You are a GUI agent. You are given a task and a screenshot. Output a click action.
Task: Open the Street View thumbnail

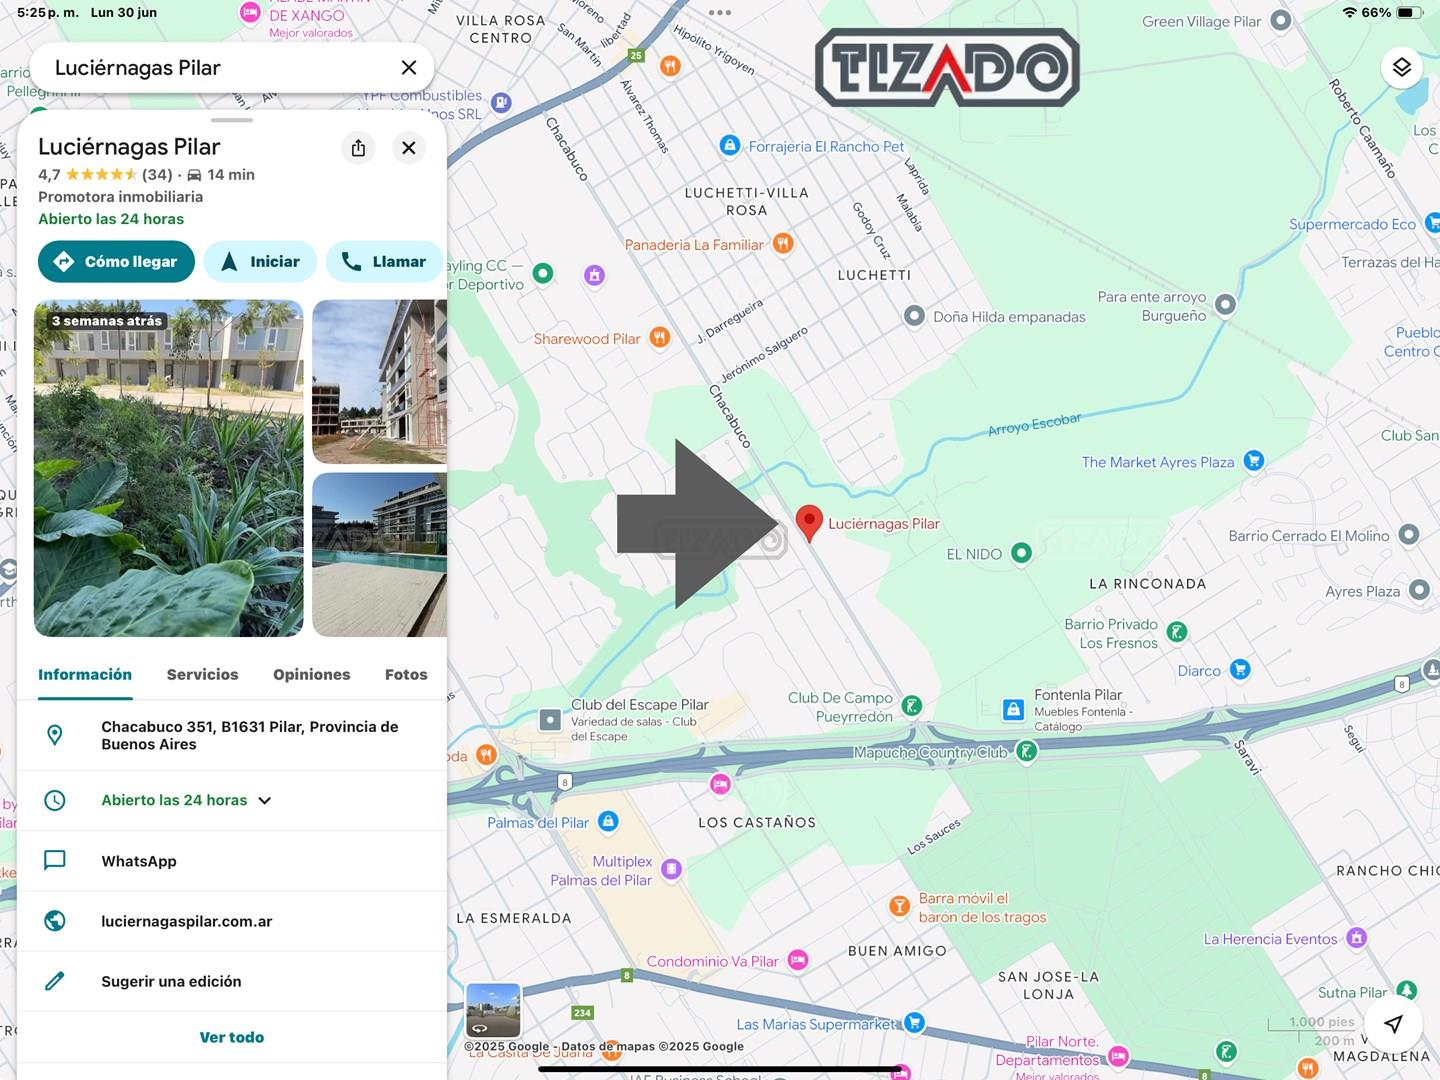pyautogui.click(x=493, y=1010)
